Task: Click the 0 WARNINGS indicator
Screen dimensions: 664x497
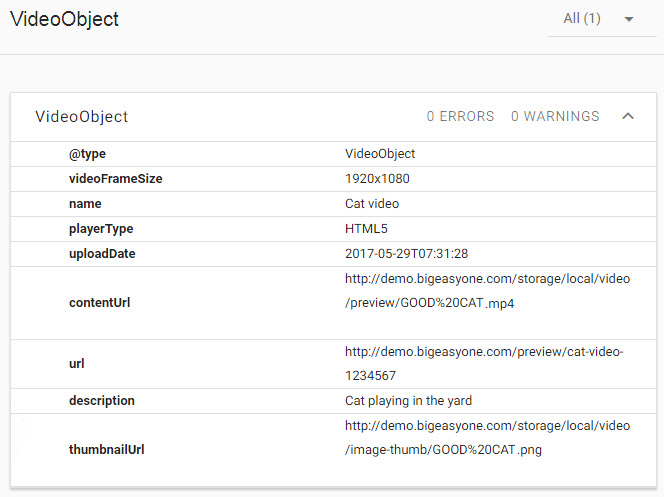Action: point(555,117)
